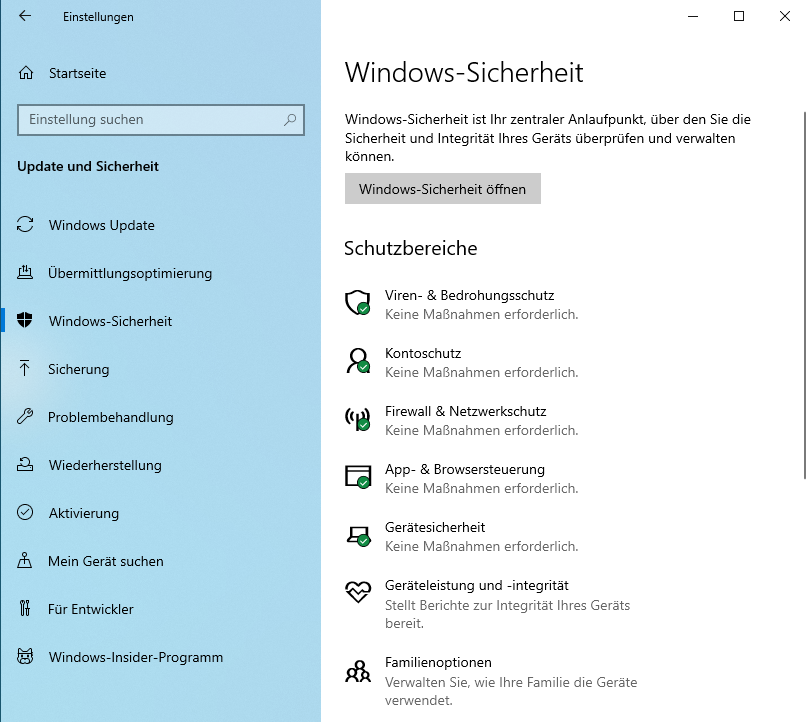Click the Mein Gerät suchen icon
This screenshot has width=806, height=722.
(25, 560)
